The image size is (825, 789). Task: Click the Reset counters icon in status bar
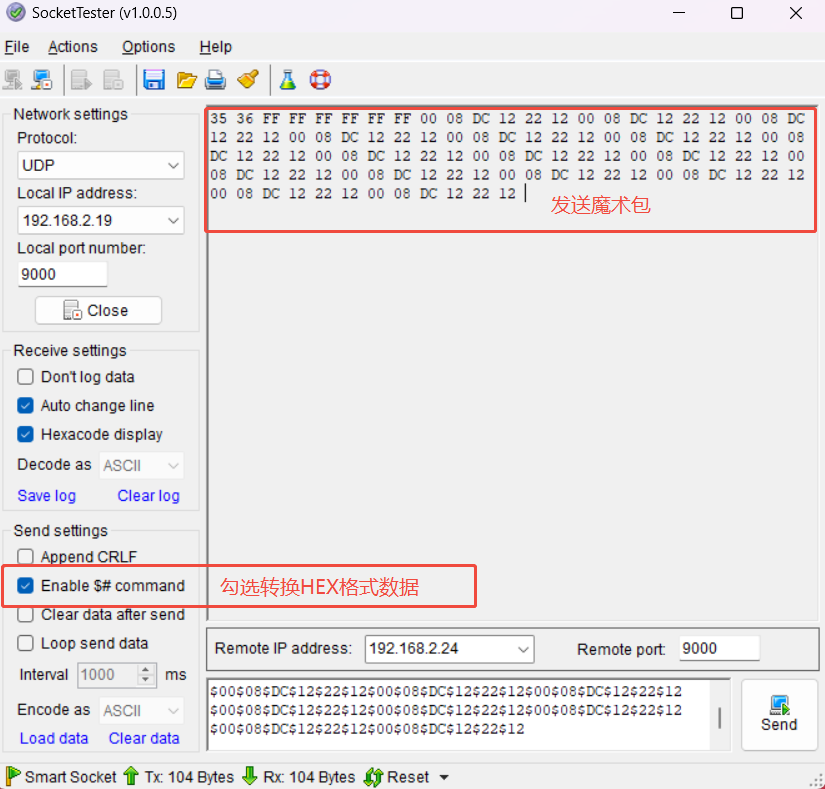point(374,777)
